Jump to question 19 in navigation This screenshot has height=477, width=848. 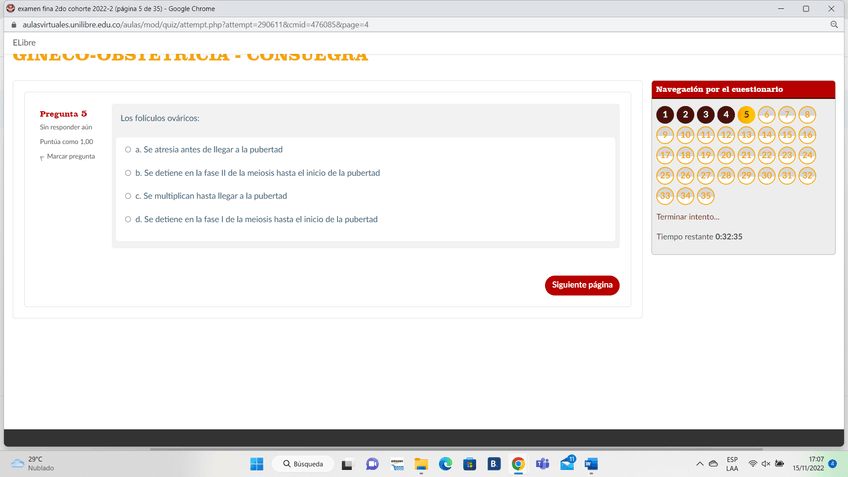[705, 155]
